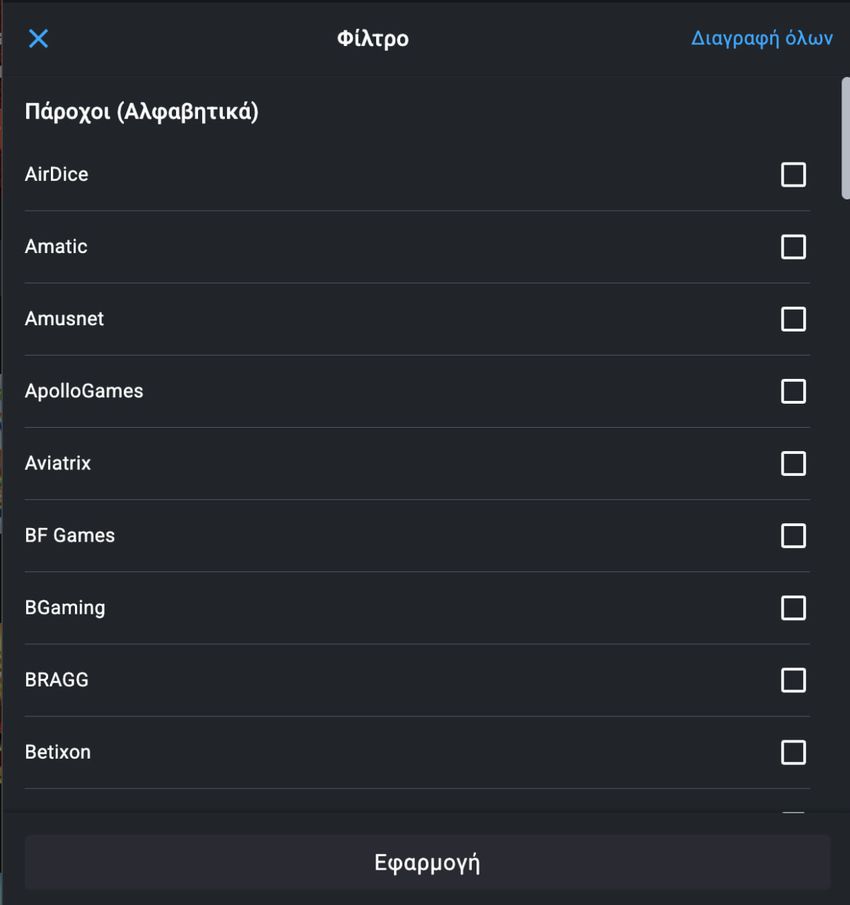The width and height of the screenshot is (850, 905).
Task: Click the Amatic provider name
Action: pos(56,246)
